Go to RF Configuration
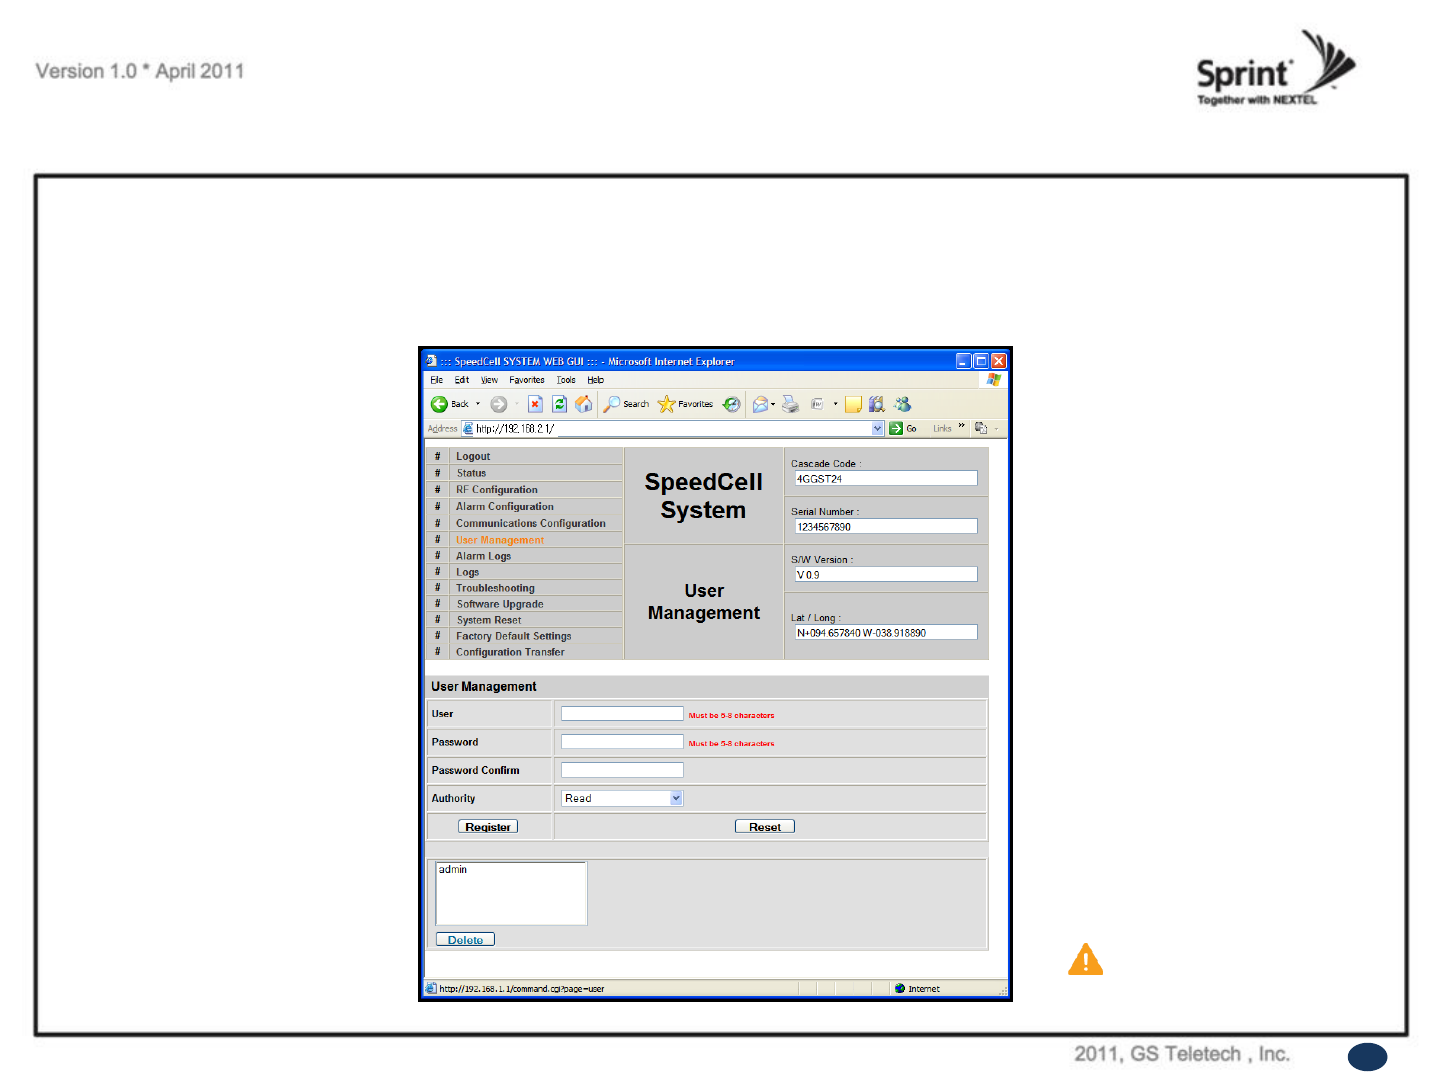Viewport: 1440px width, 1080px height. click(497, 490)
